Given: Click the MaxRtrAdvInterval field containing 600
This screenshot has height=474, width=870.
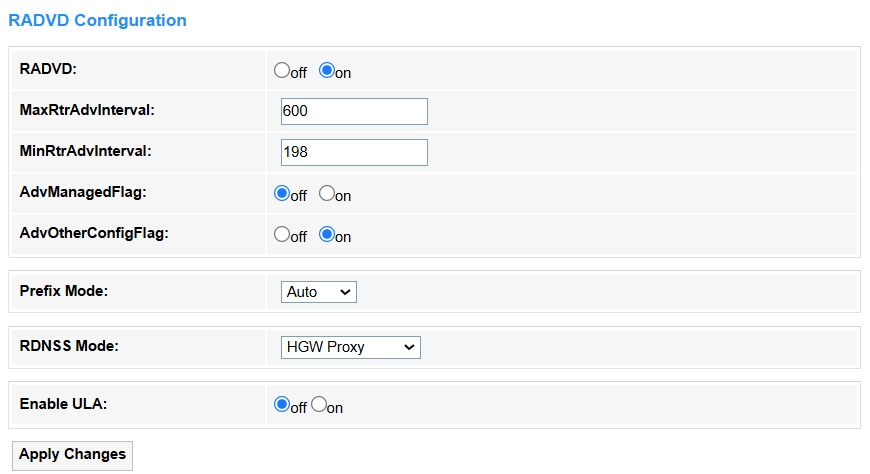Looking at the screenshot, I should tap(354, 111).
